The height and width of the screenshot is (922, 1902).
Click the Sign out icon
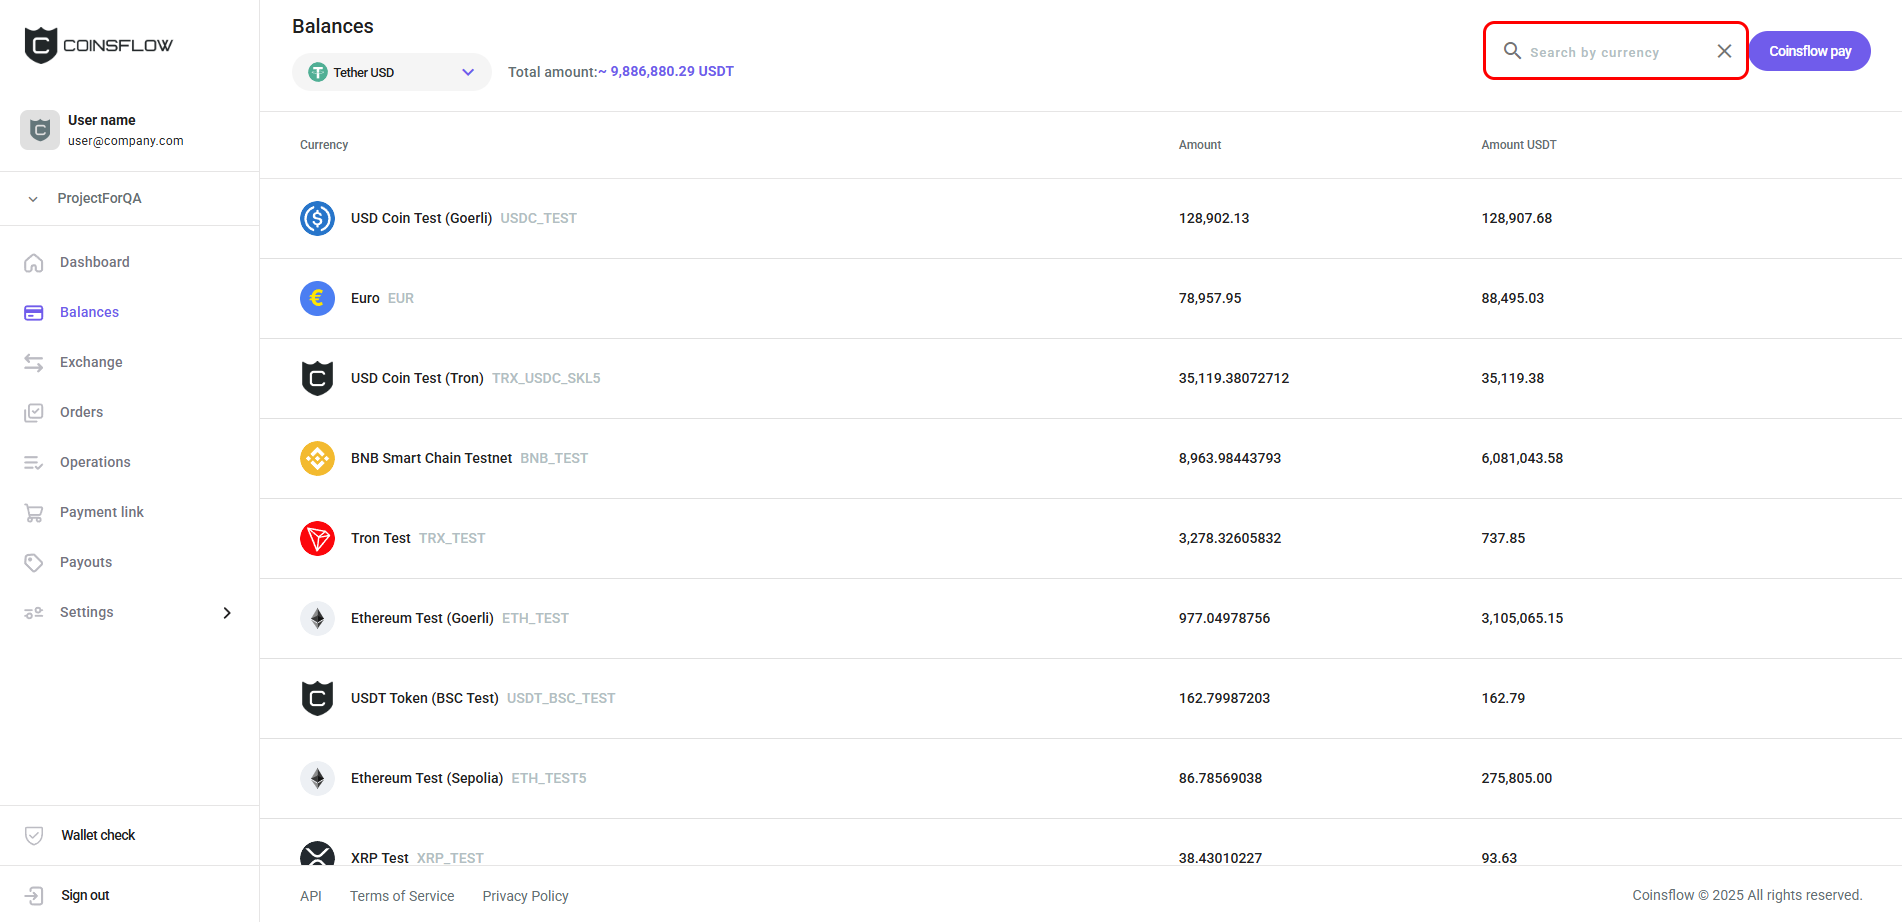(34, 895)
